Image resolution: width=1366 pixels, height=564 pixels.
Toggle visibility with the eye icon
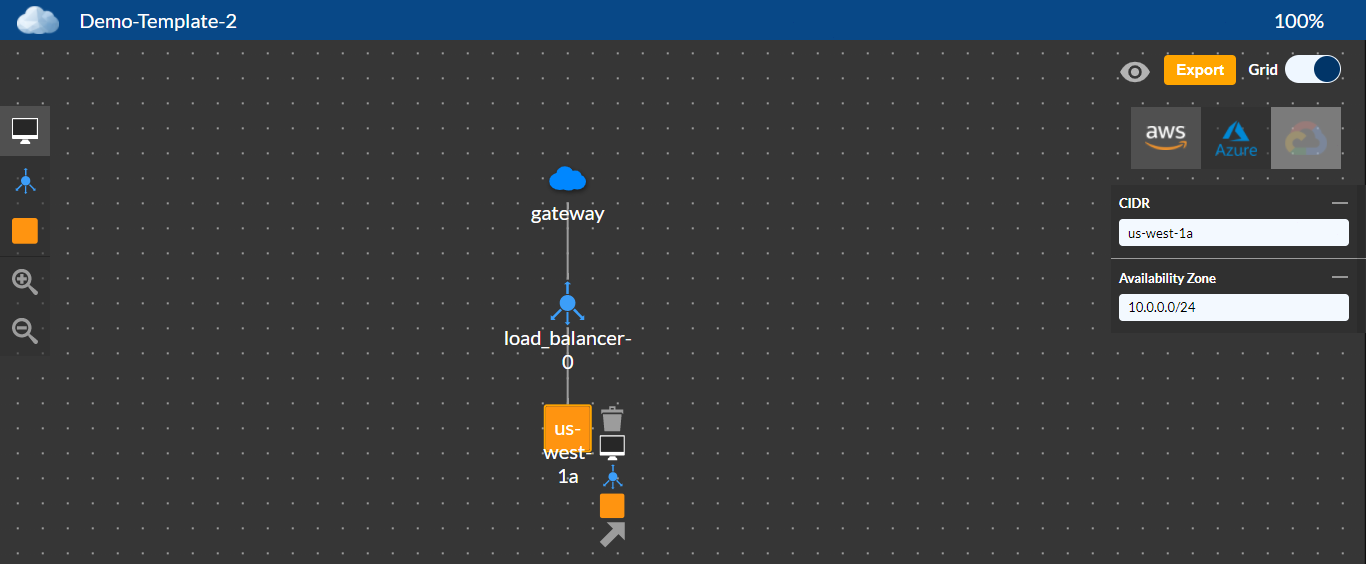coord(1135,71)
